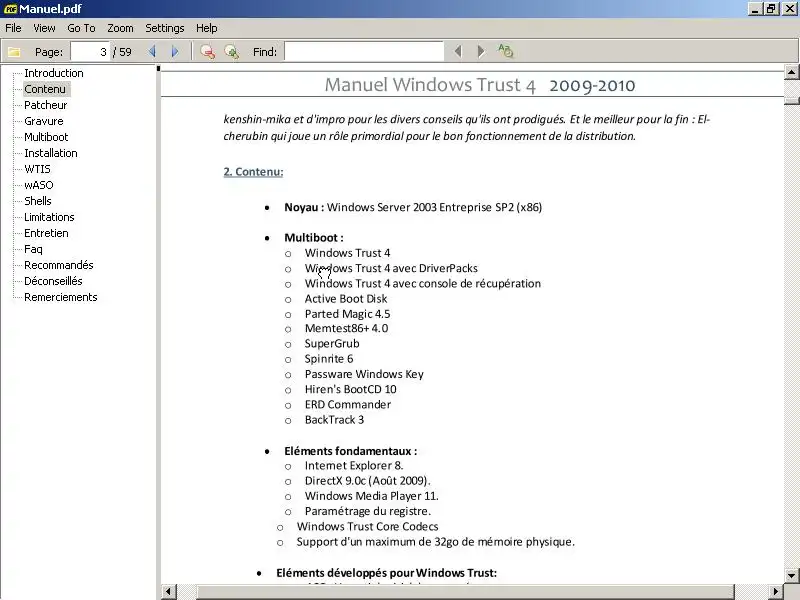Select WTIS bookmark in sidebar
The width and height of the screenshot is (800, 600).
tap(37, 169)
